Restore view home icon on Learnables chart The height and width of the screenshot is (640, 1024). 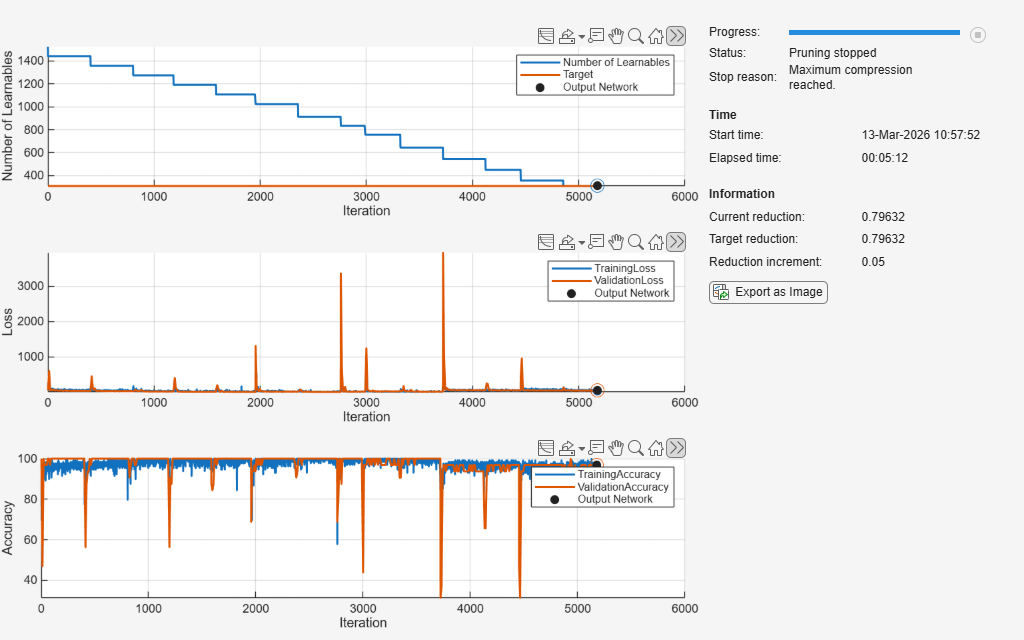click(656, 36)
